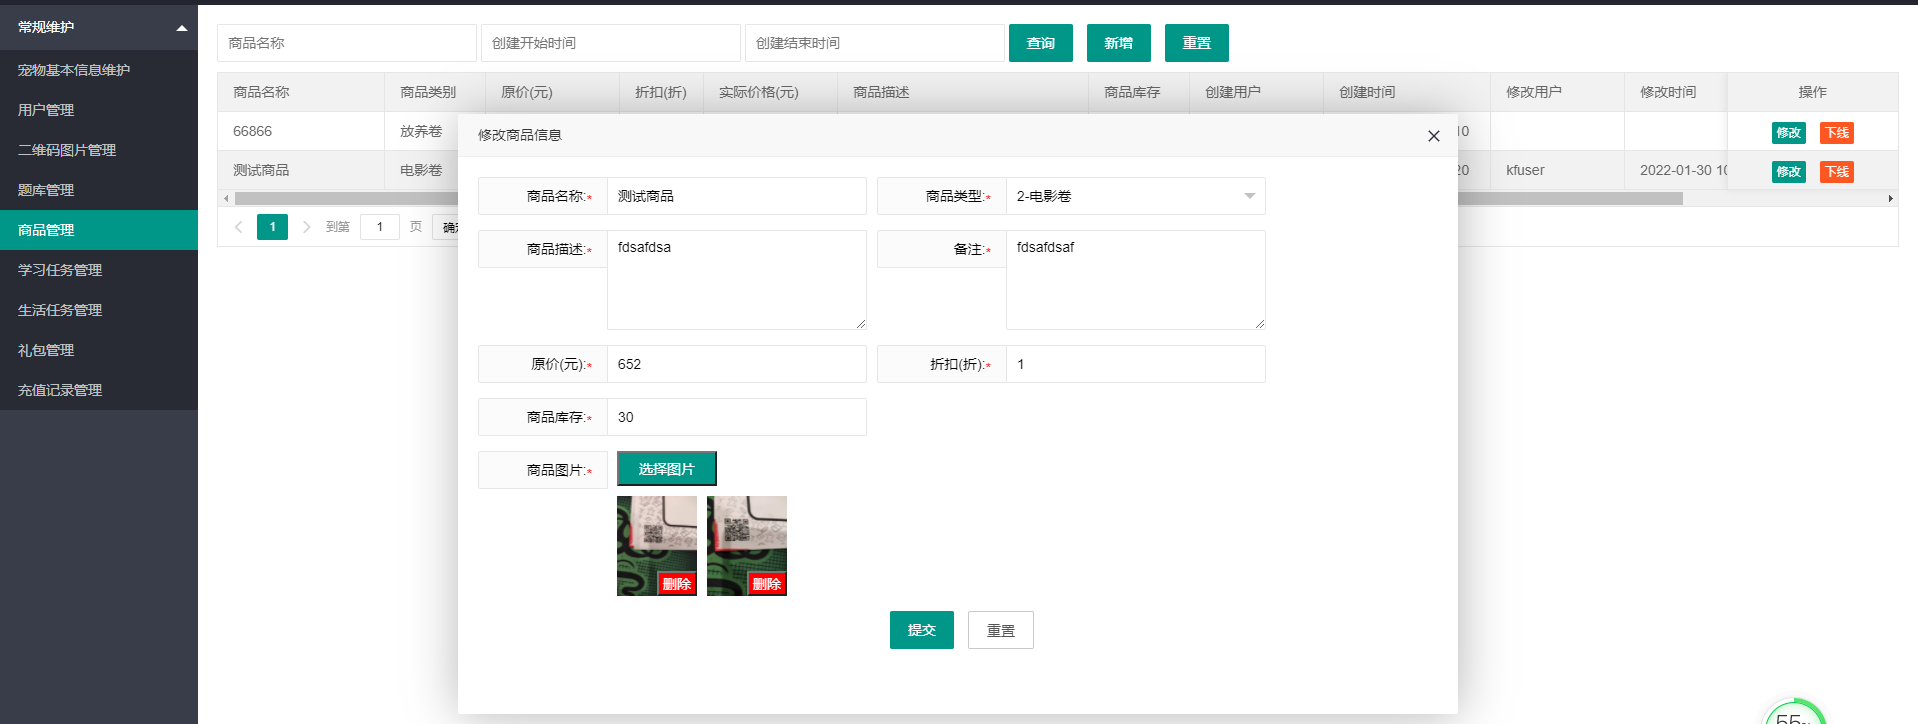
Task: Click 修改 in the 66866 row
Action: click(1788, 132)
